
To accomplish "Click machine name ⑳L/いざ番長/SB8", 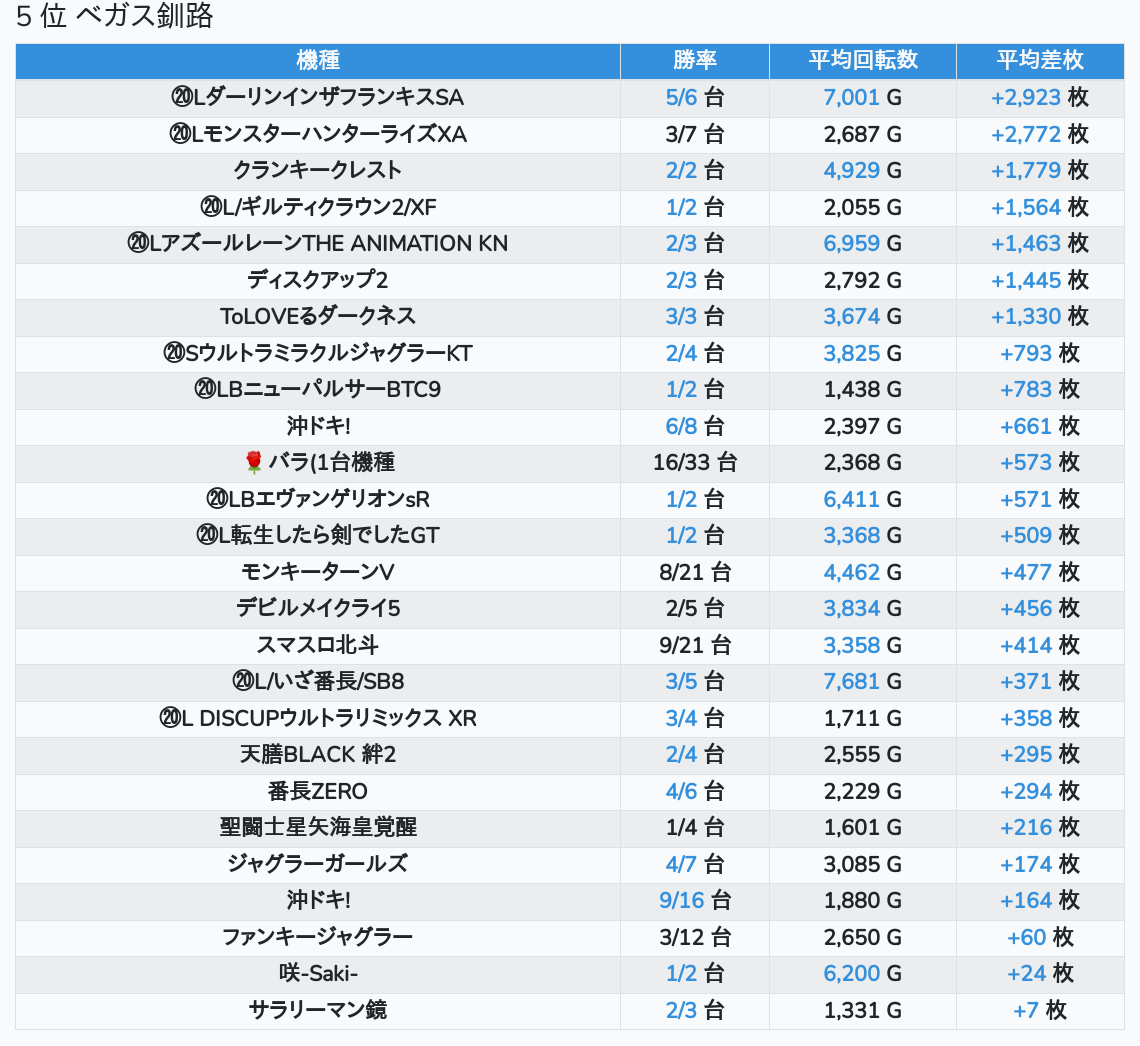I will [x=318, y=682].
